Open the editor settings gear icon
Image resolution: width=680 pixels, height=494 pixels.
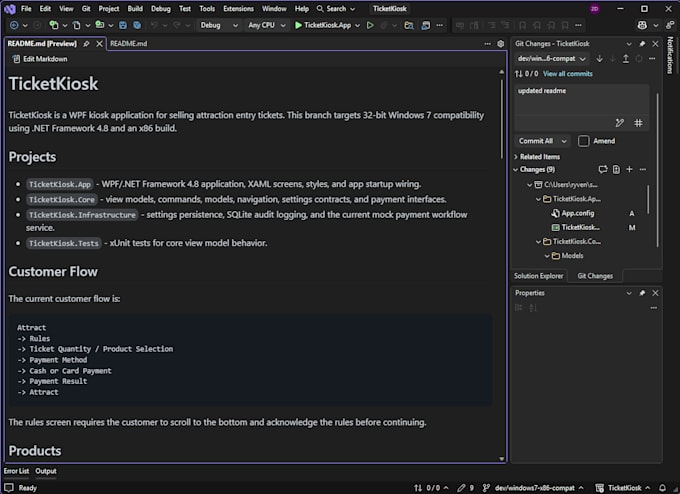click(500, 44)
